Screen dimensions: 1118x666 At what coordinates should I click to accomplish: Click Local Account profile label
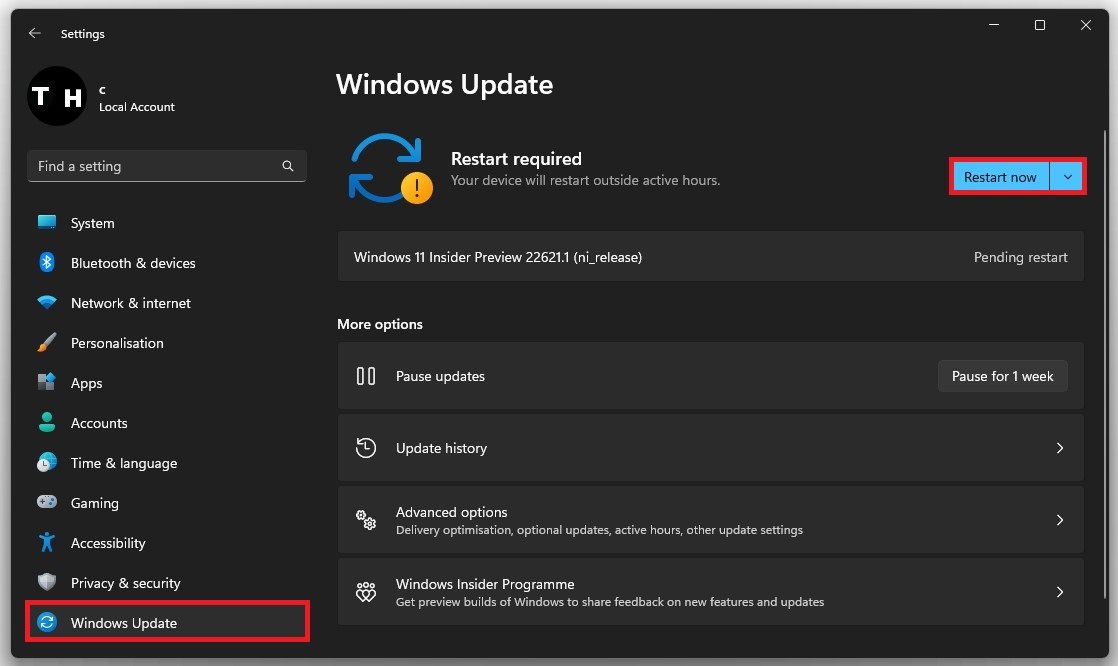(137, 107)
